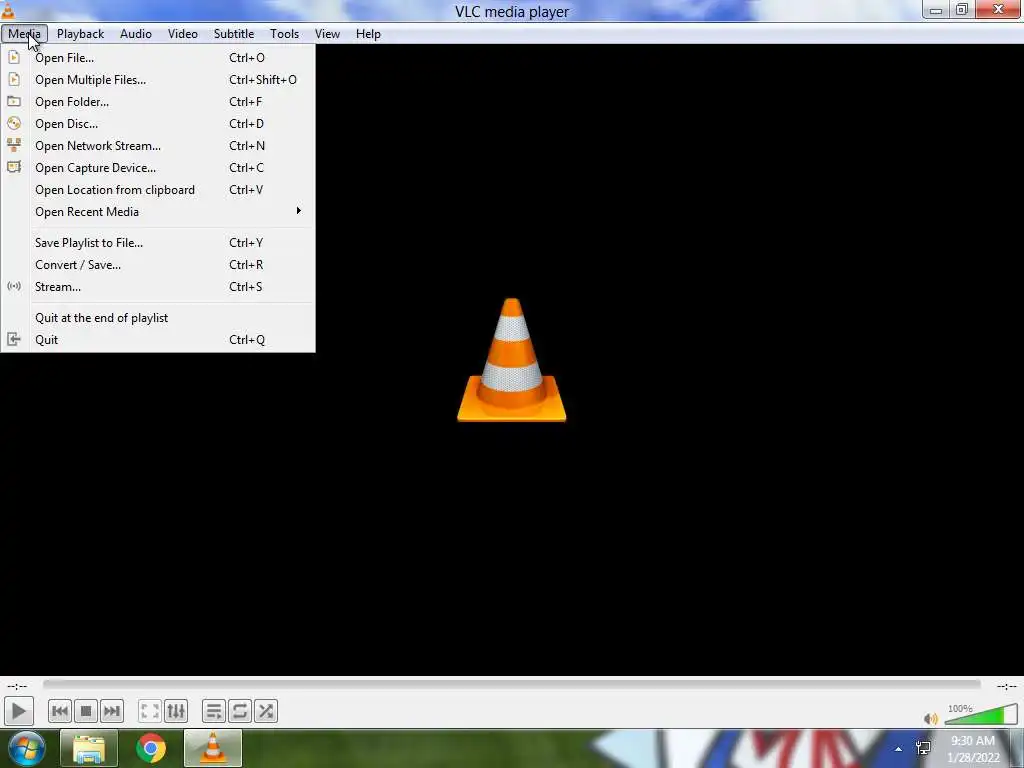
Task: Choose Open File... from Media menu
Action: point(158,57)
